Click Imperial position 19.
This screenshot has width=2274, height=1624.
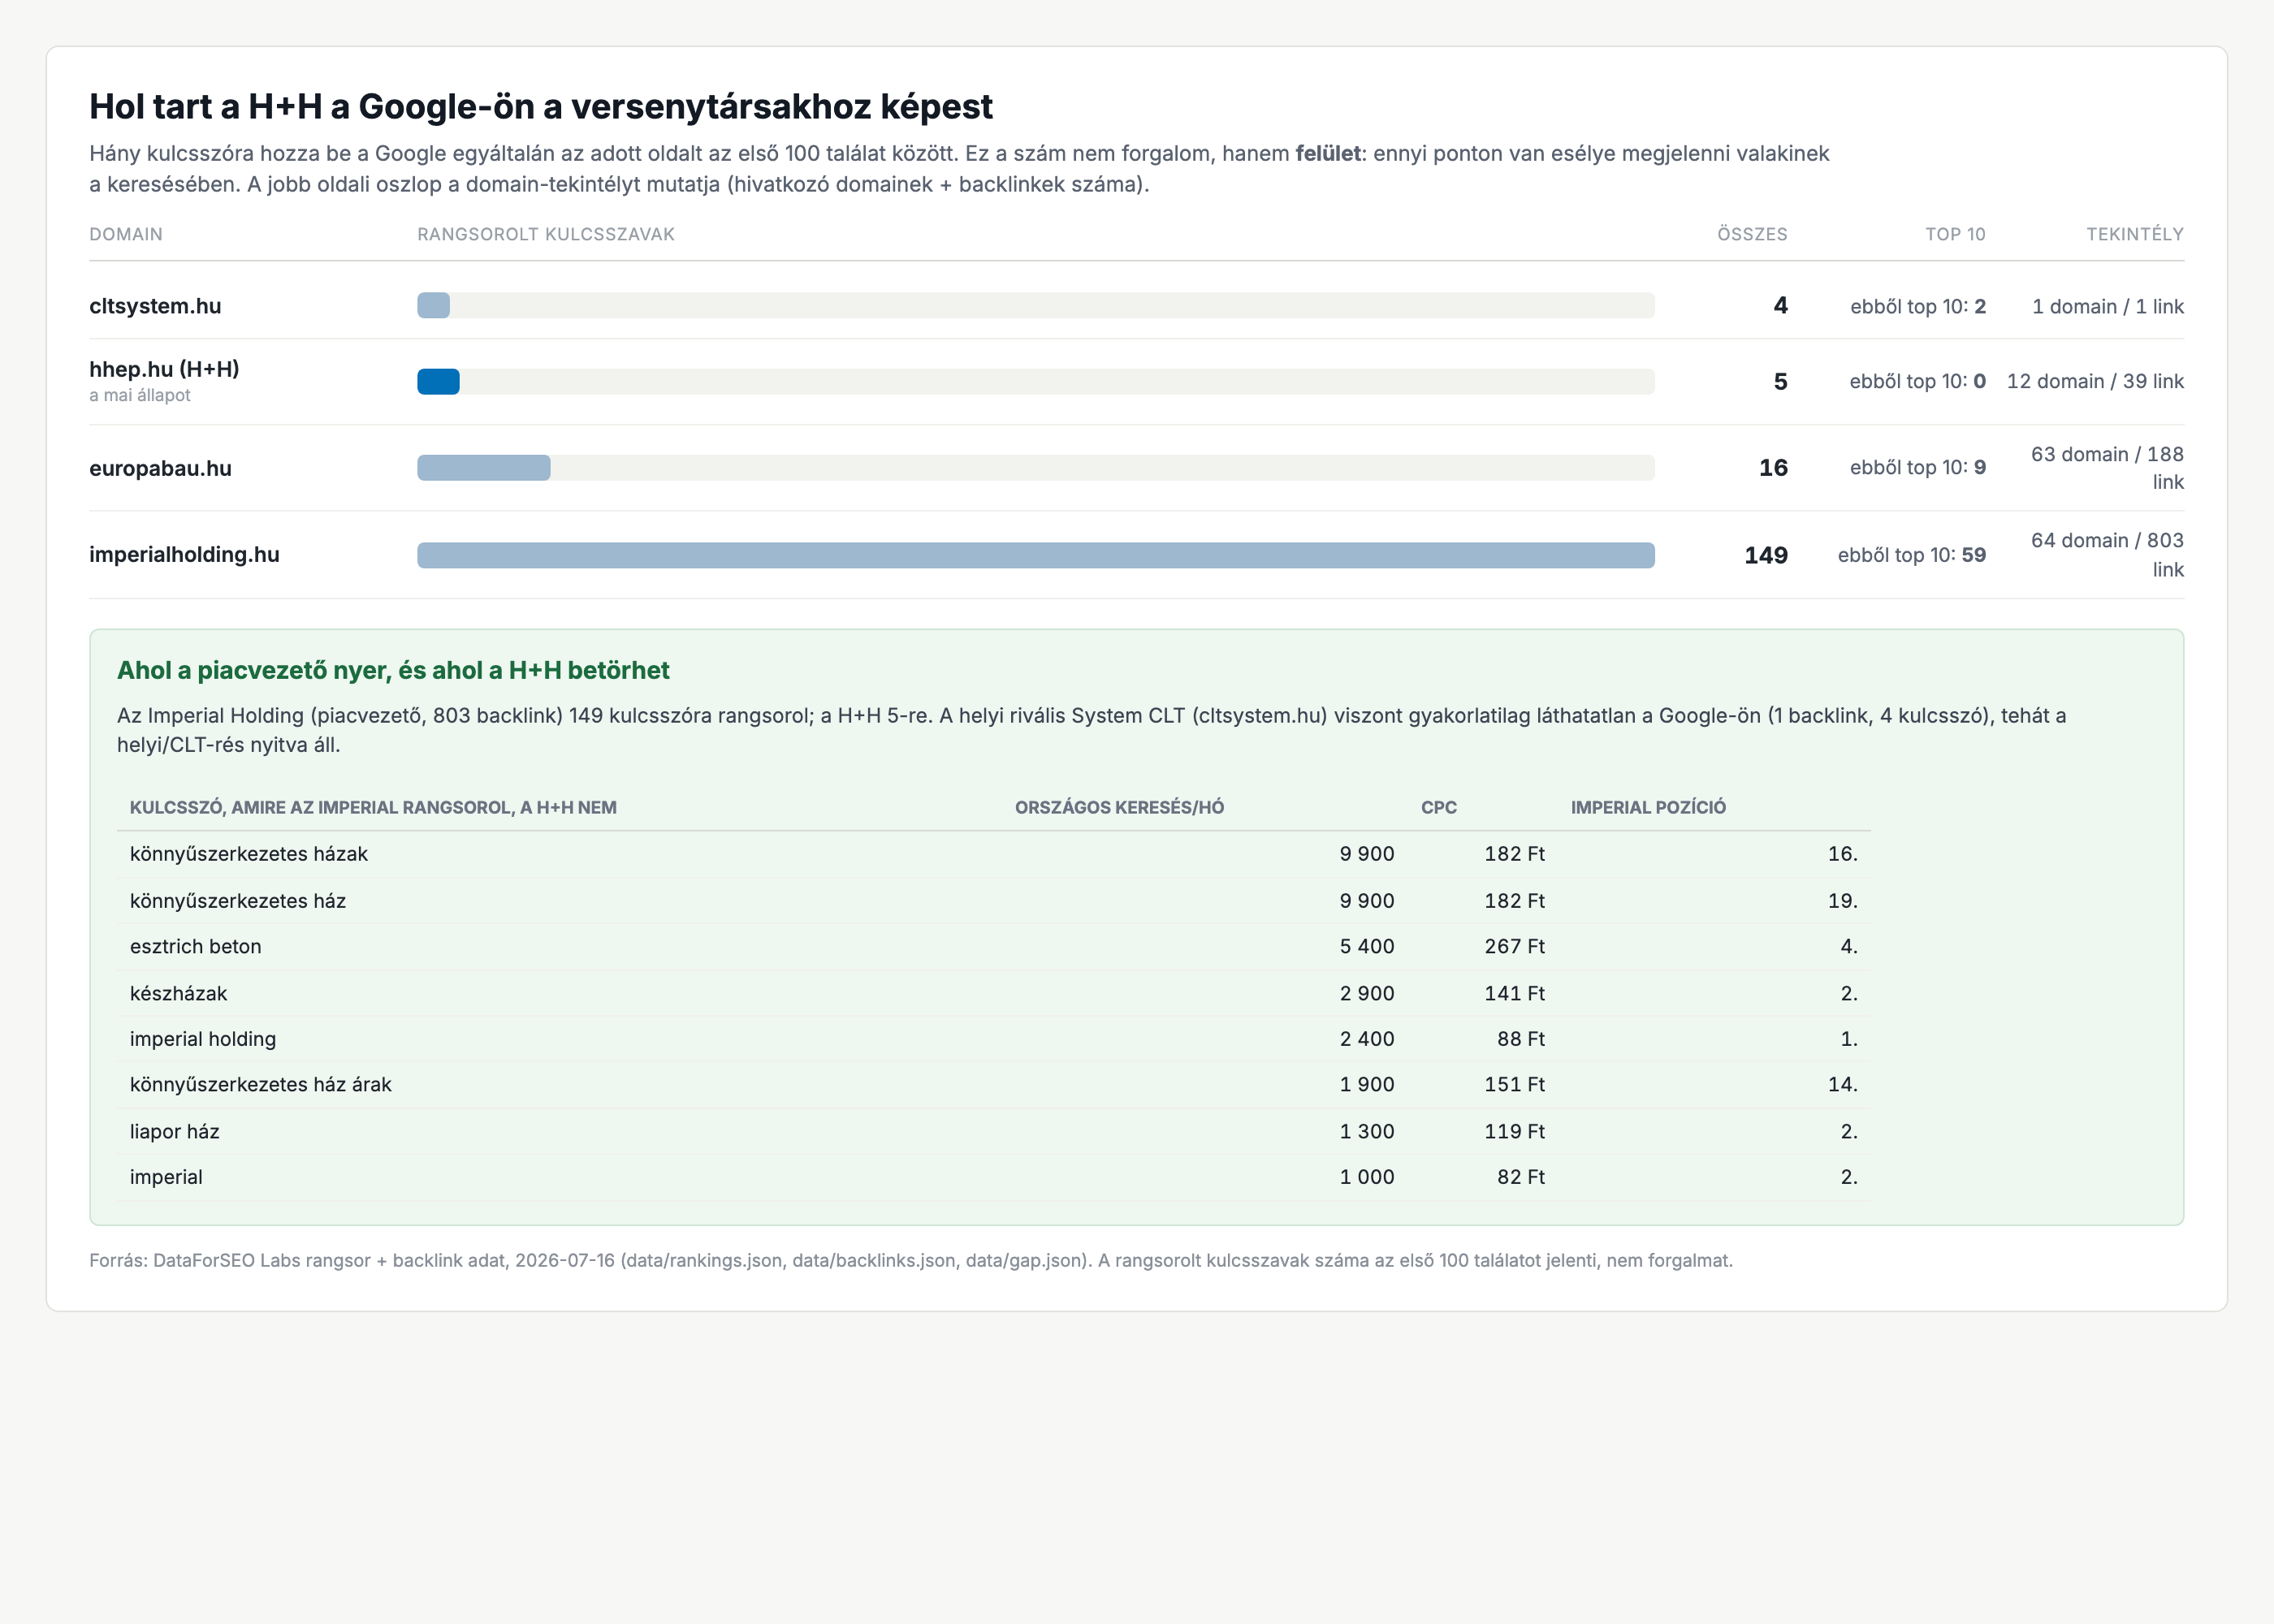click(1842, 901)
